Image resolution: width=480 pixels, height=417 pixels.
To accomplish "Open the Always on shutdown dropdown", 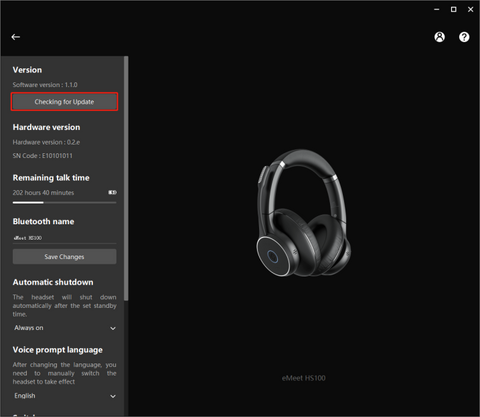I will point(64,328).
